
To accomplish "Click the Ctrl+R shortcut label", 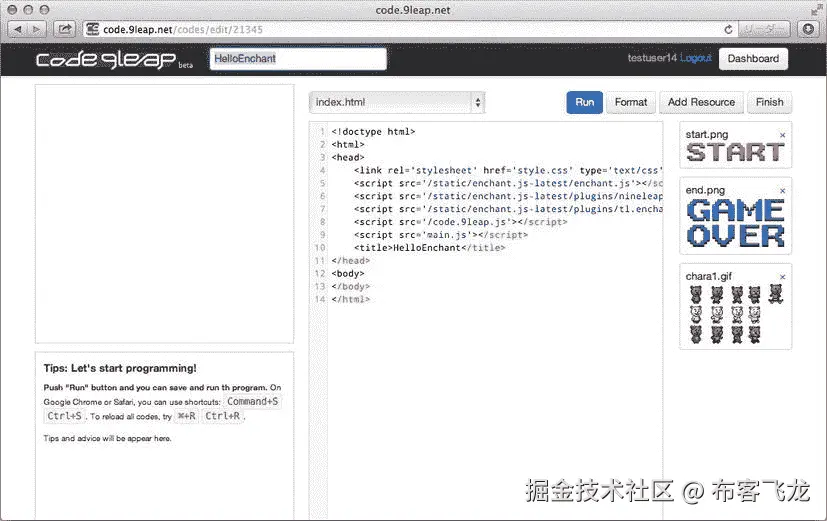I will coord(223,416).
